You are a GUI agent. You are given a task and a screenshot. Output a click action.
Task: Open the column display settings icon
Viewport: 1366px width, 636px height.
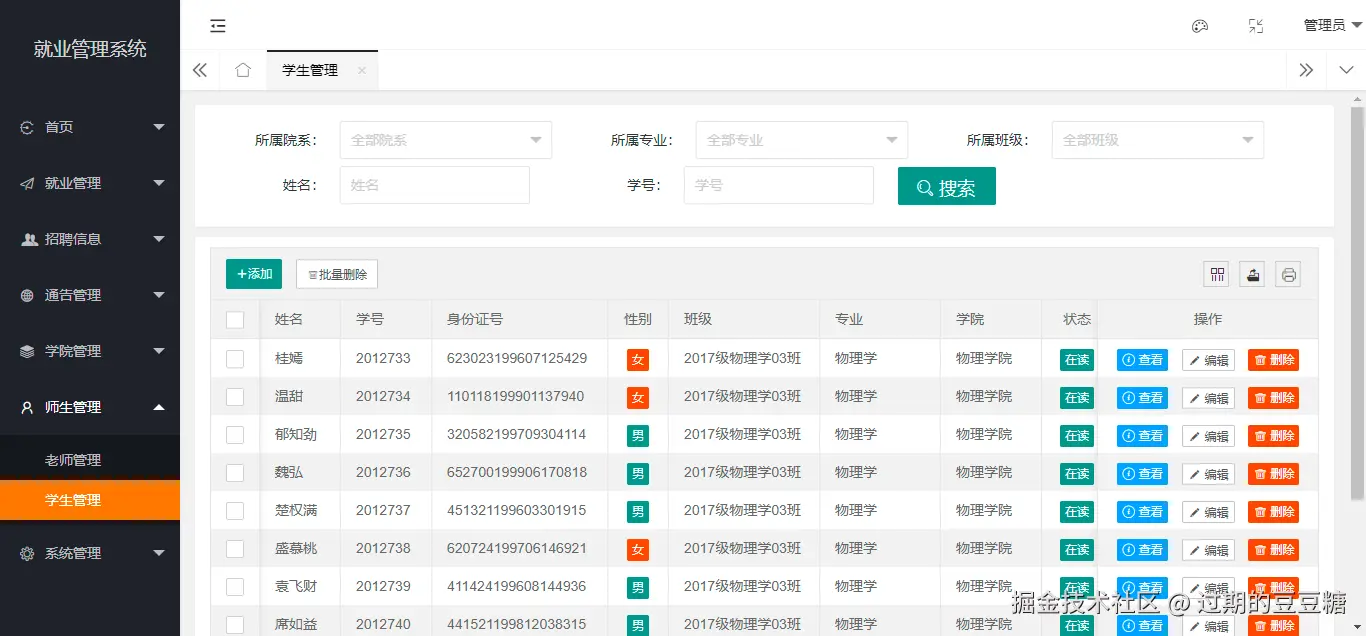(x=1216, y=273)
